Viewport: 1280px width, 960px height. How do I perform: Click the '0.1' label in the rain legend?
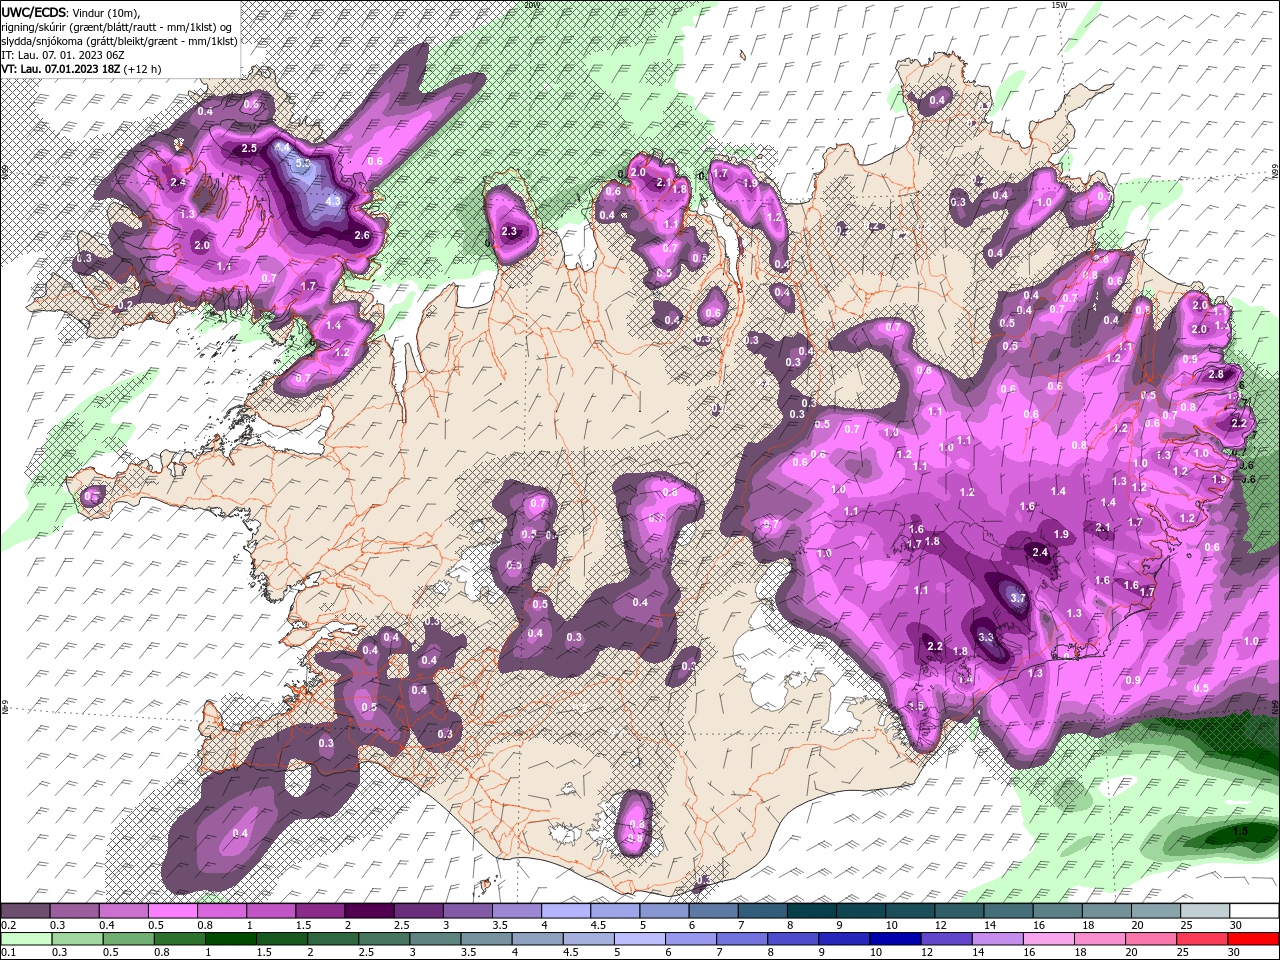coord(8,953)
